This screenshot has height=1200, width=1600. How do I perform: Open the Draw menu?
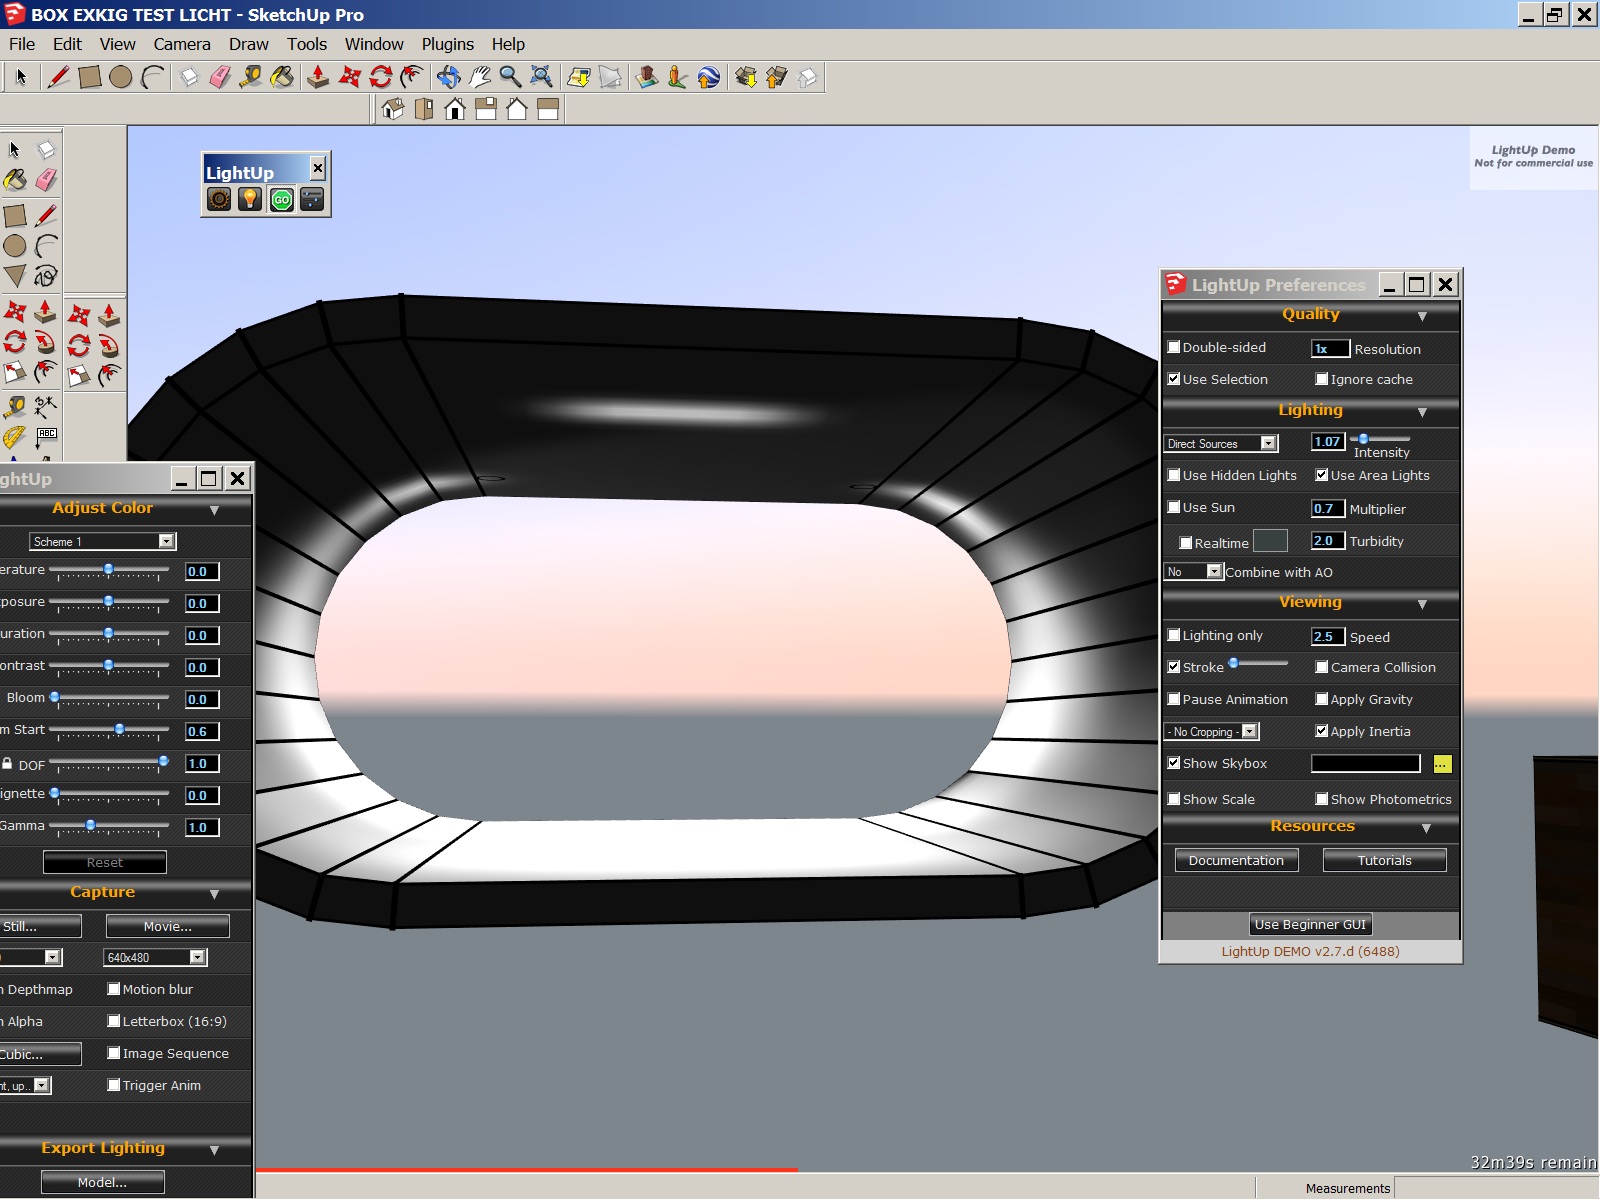coord(248,44)
